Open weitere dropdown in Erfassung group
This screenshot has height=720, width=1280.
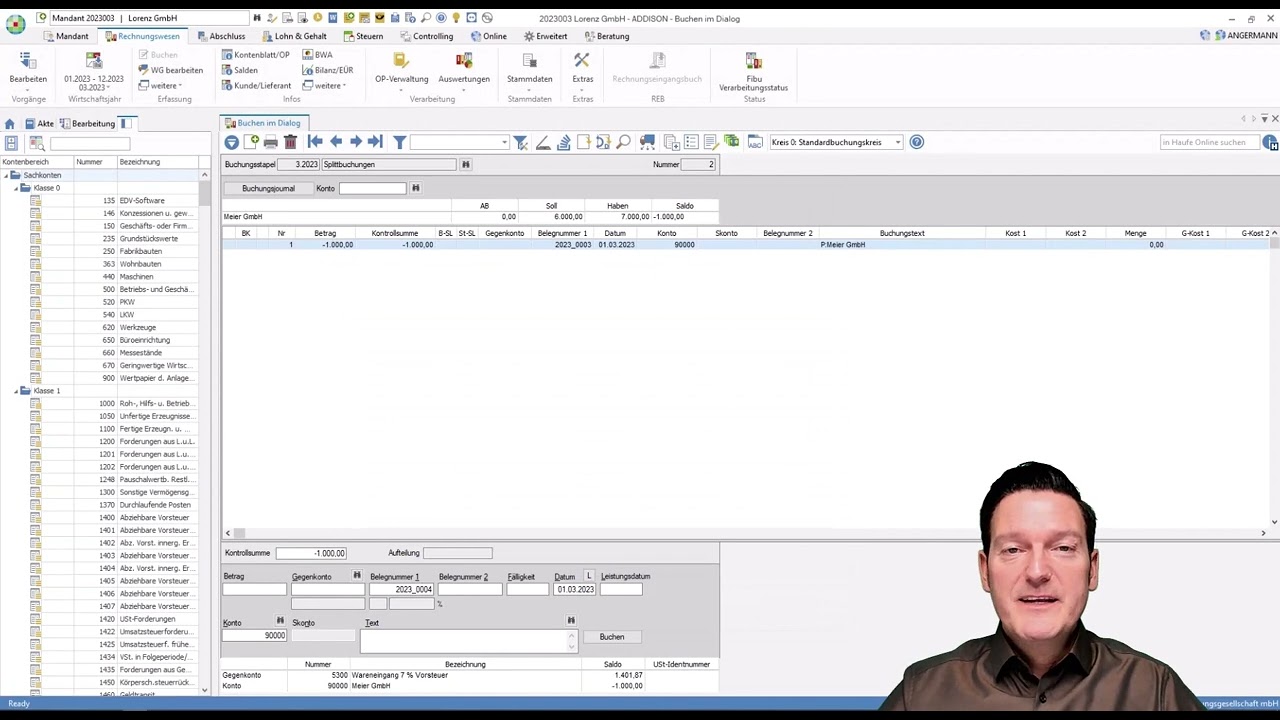click(x=160, y=85)
